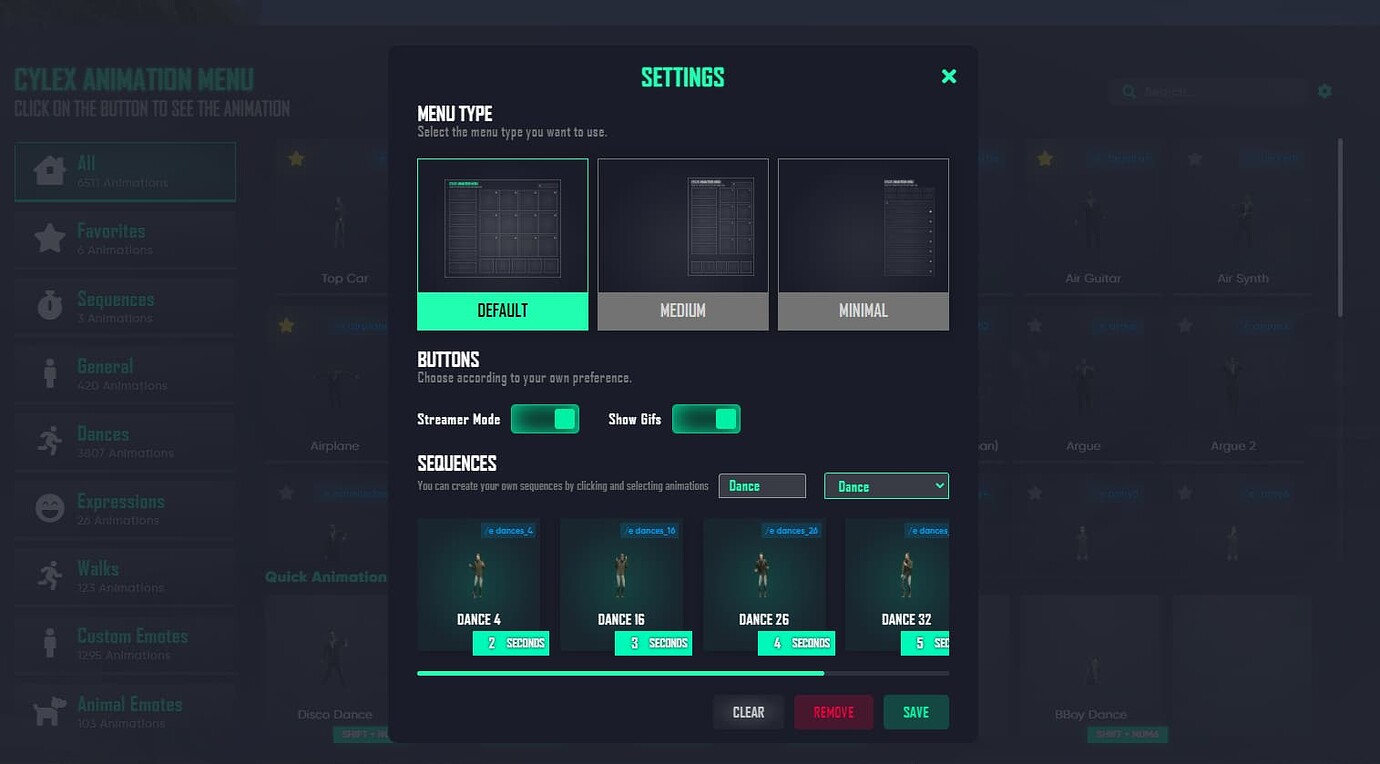Favorite Air Synth with its star icon

pos(1195,158)
